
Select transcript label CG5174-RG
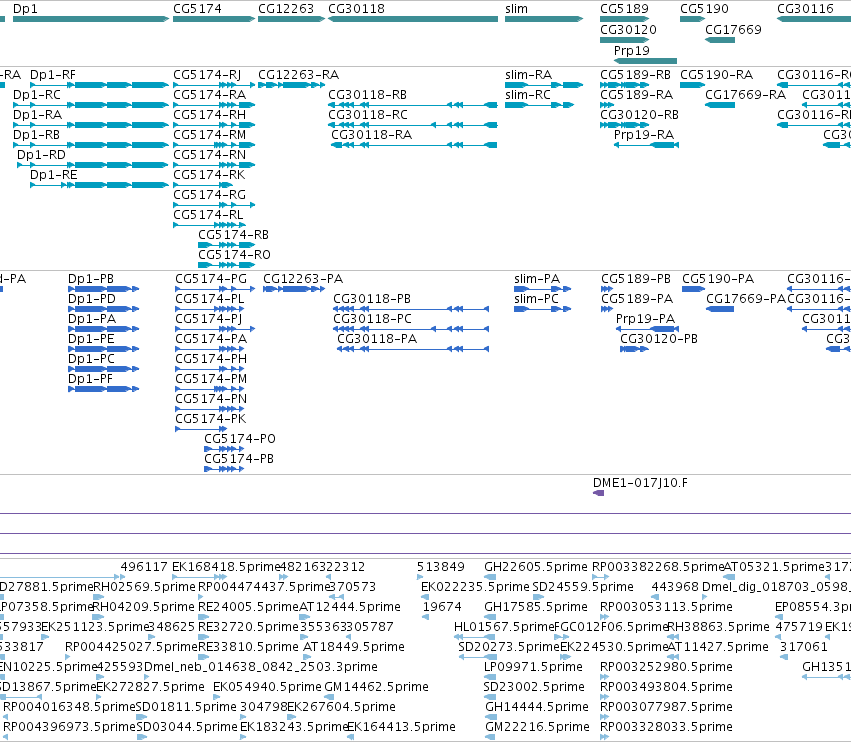point(209,194)
